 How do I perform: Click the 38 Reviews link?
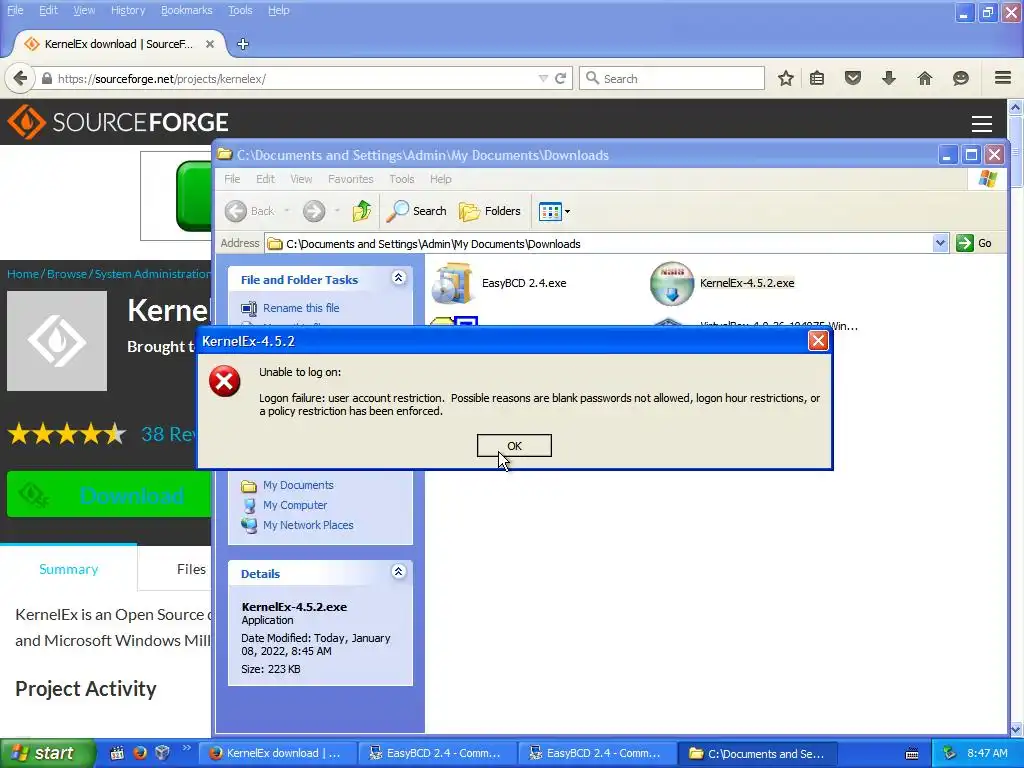tap(170, 434)
